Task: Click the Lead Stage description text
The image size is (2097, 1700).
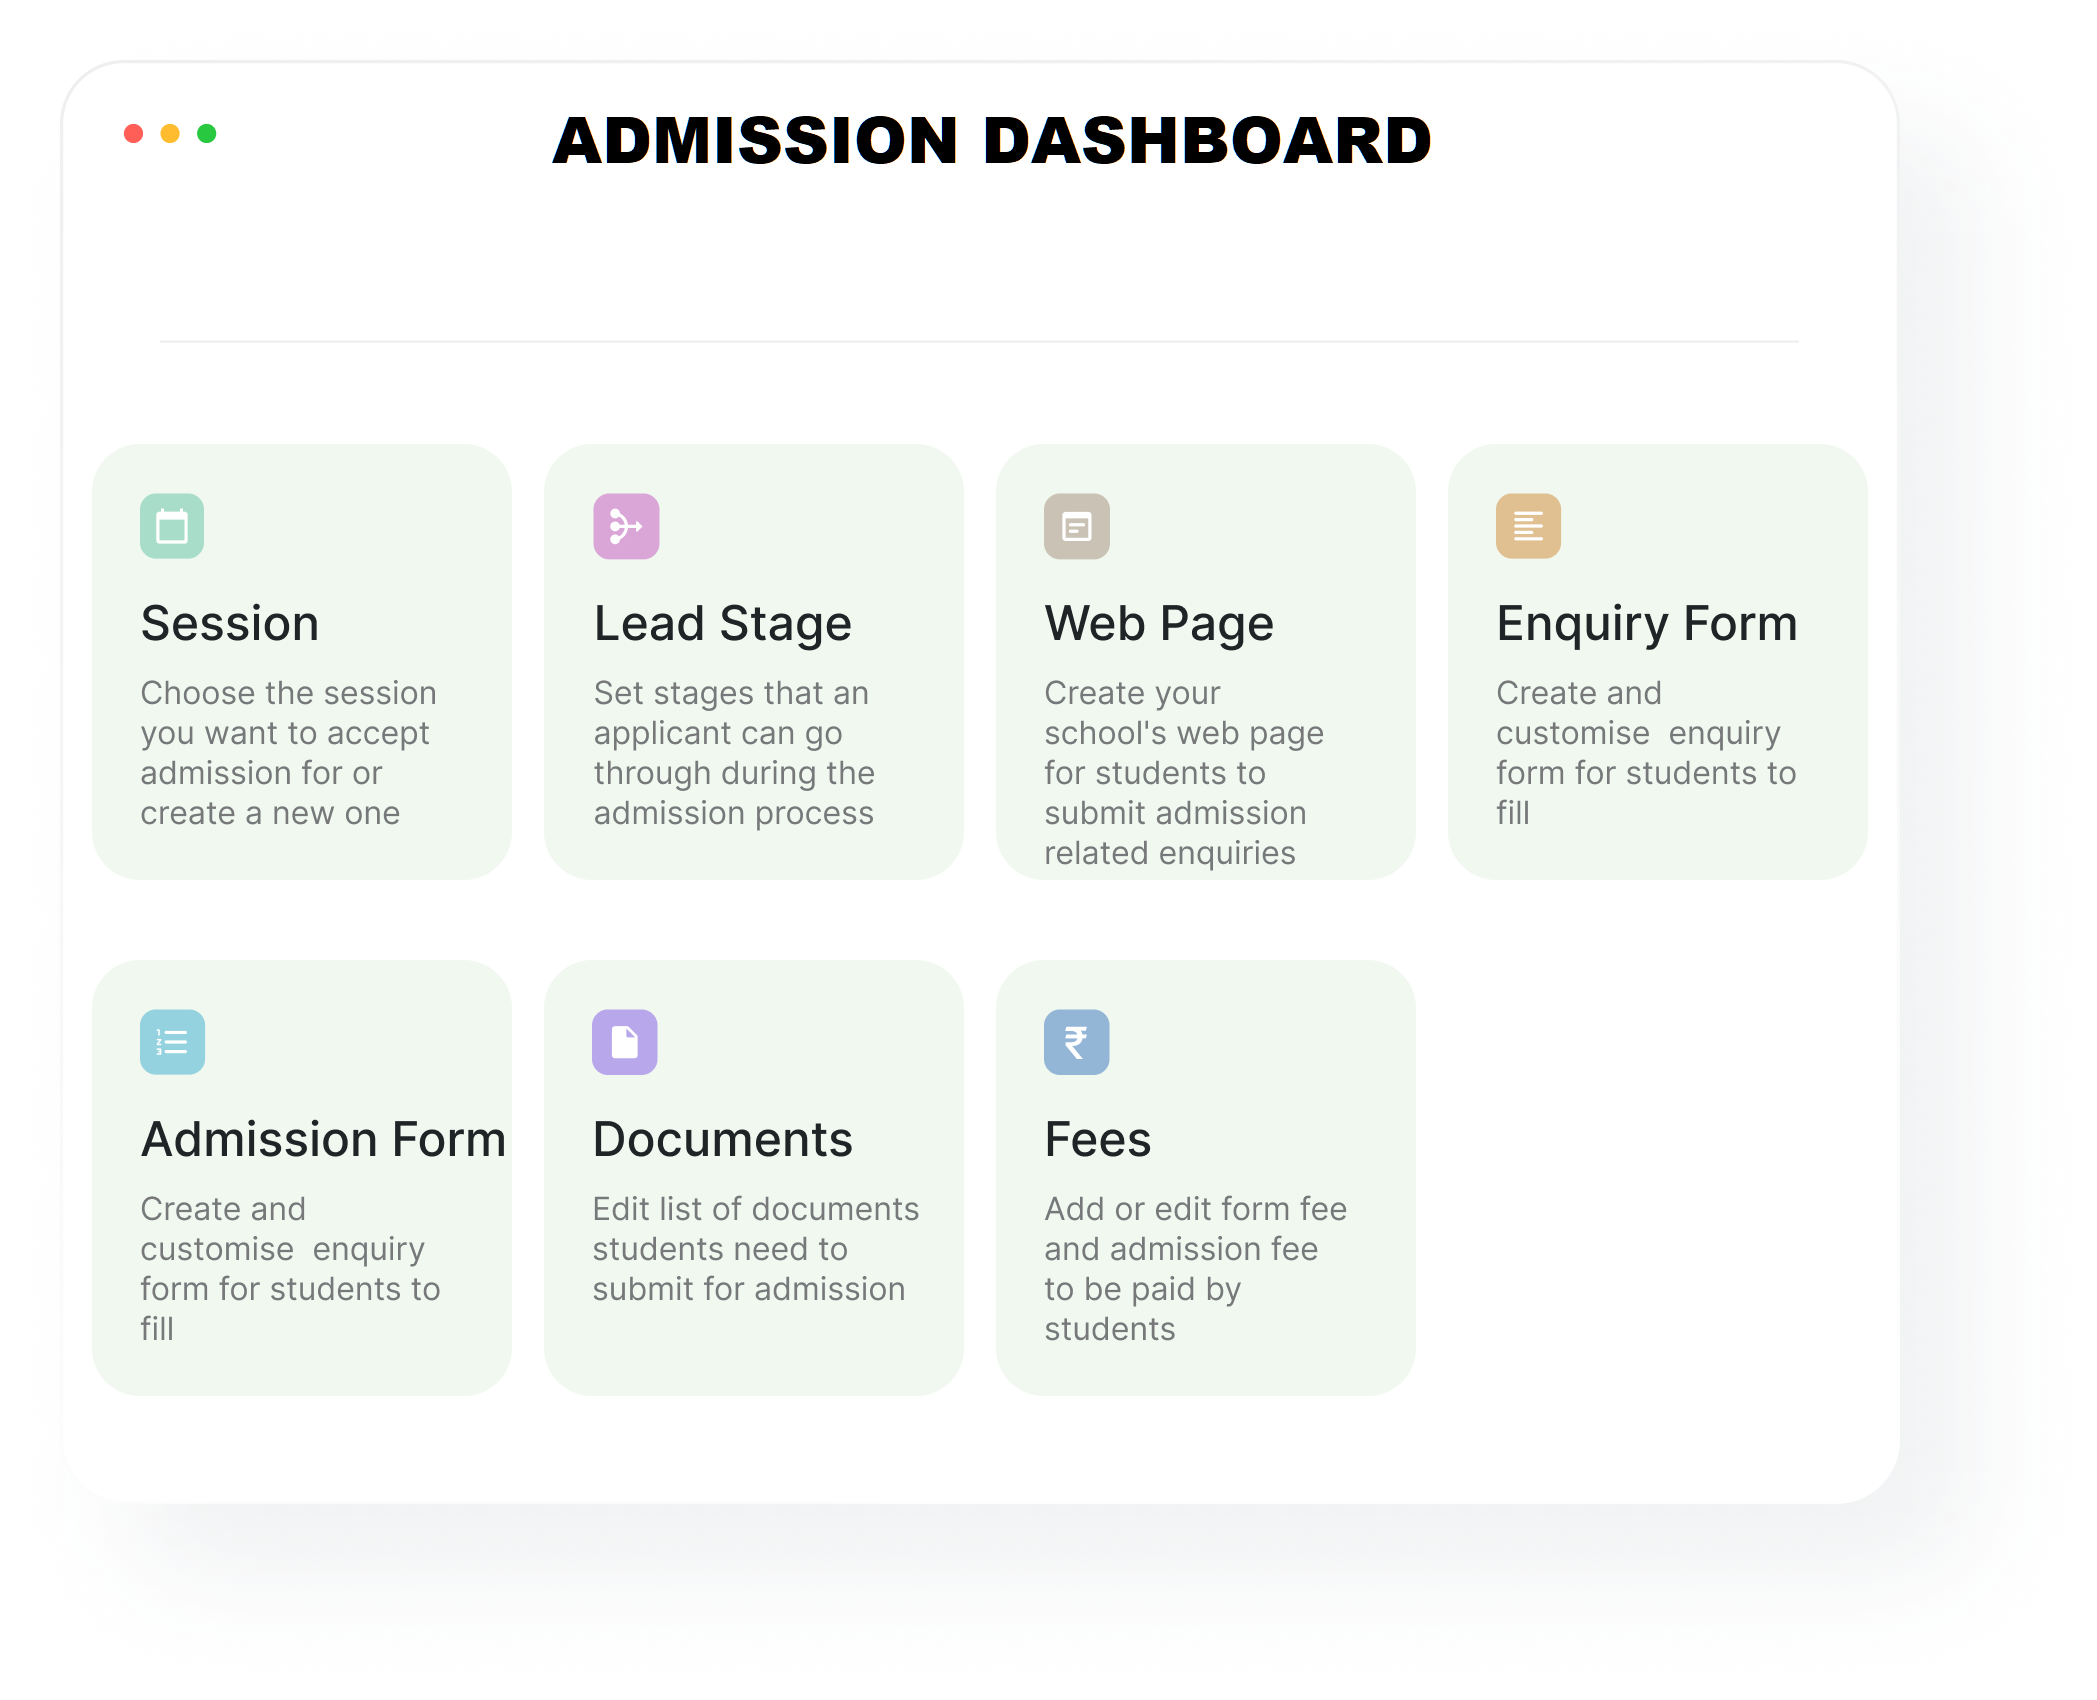Action: click(733, 752)
